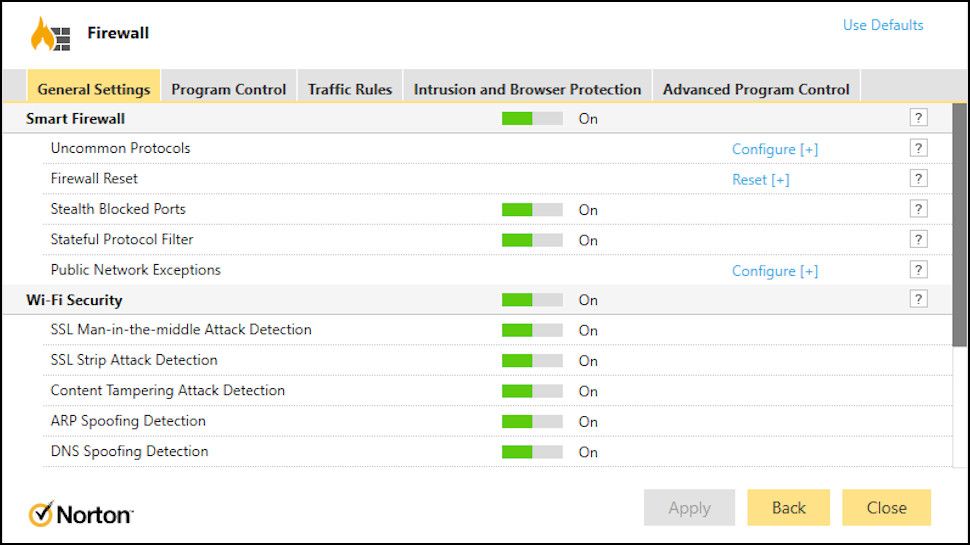
Task: Switch to the Program Control tab
Action: click(x=228, y=86)
